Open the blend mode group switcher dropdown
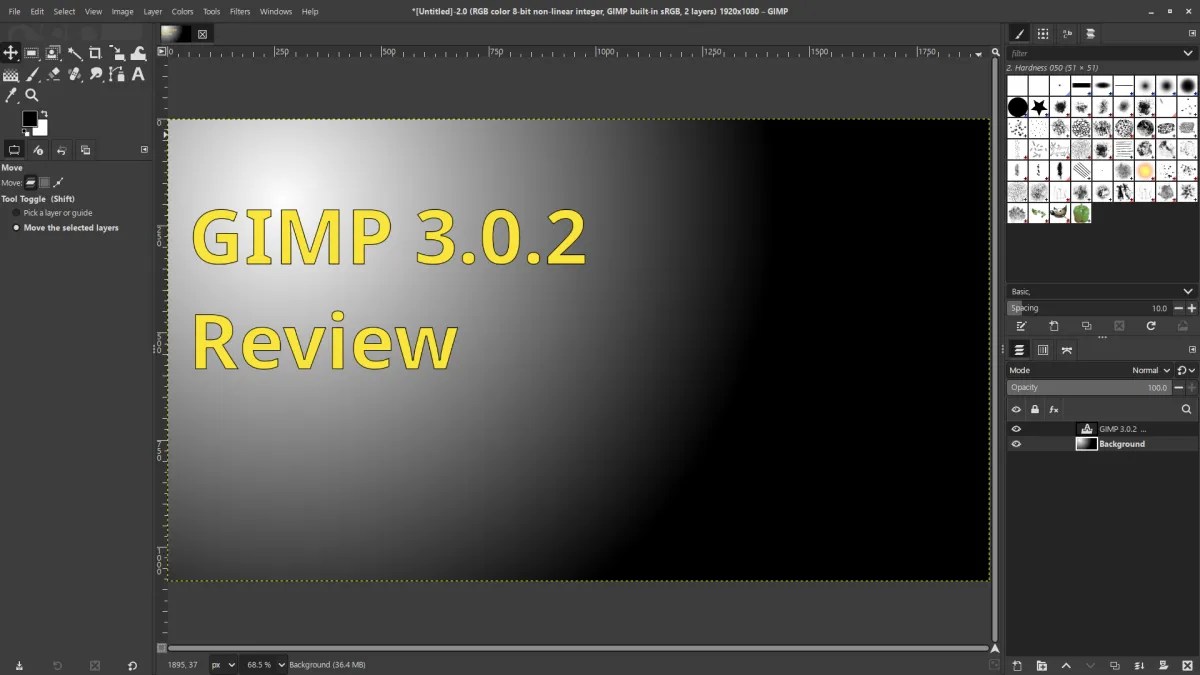The height and width of the screenshot is (675, 1200). (1185, 370)
